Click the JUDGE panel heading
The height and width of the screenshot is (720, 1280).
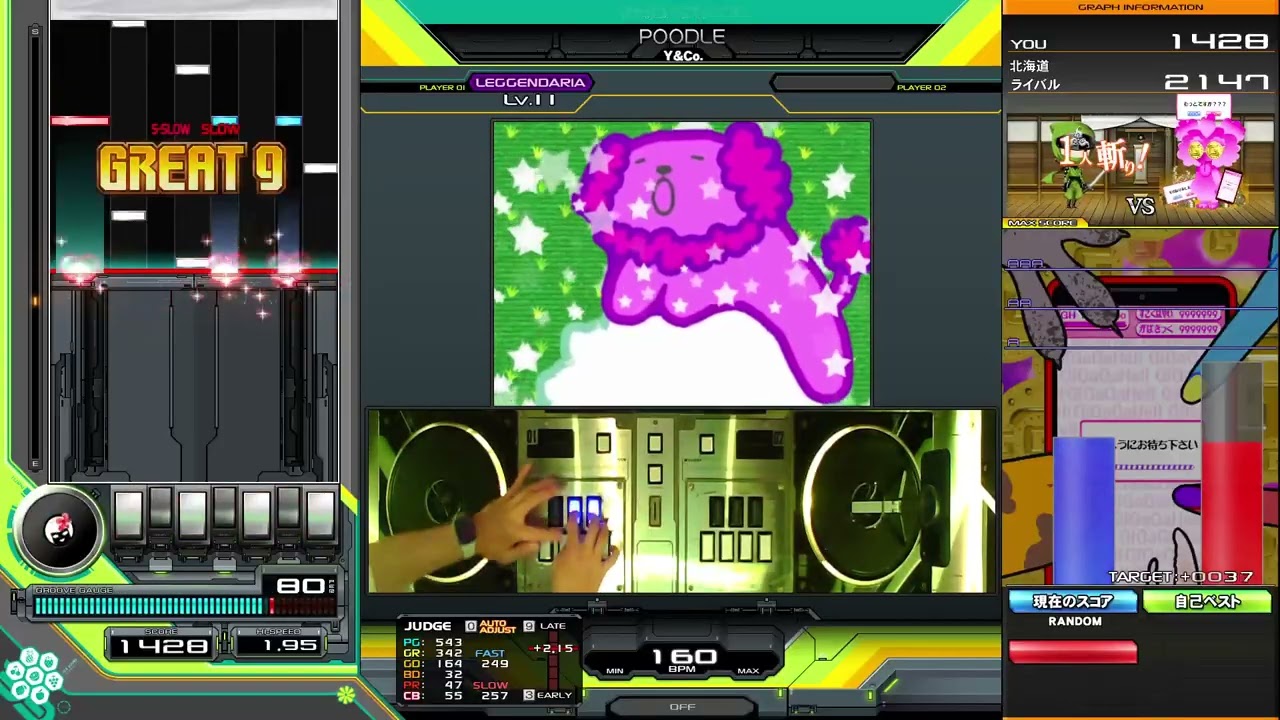click(x=428, y=626)
